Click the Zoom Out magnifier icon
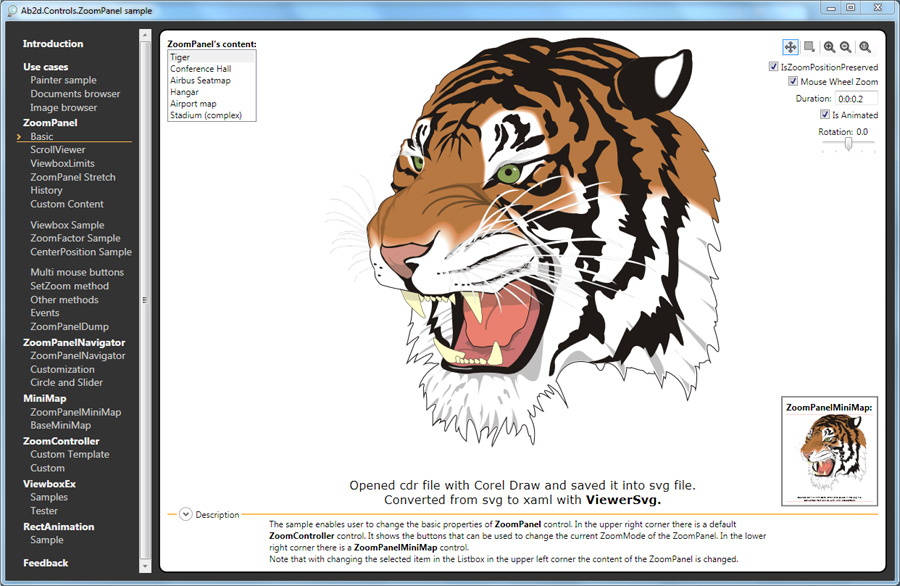This screenshot has height=586, width=900. 846,47
